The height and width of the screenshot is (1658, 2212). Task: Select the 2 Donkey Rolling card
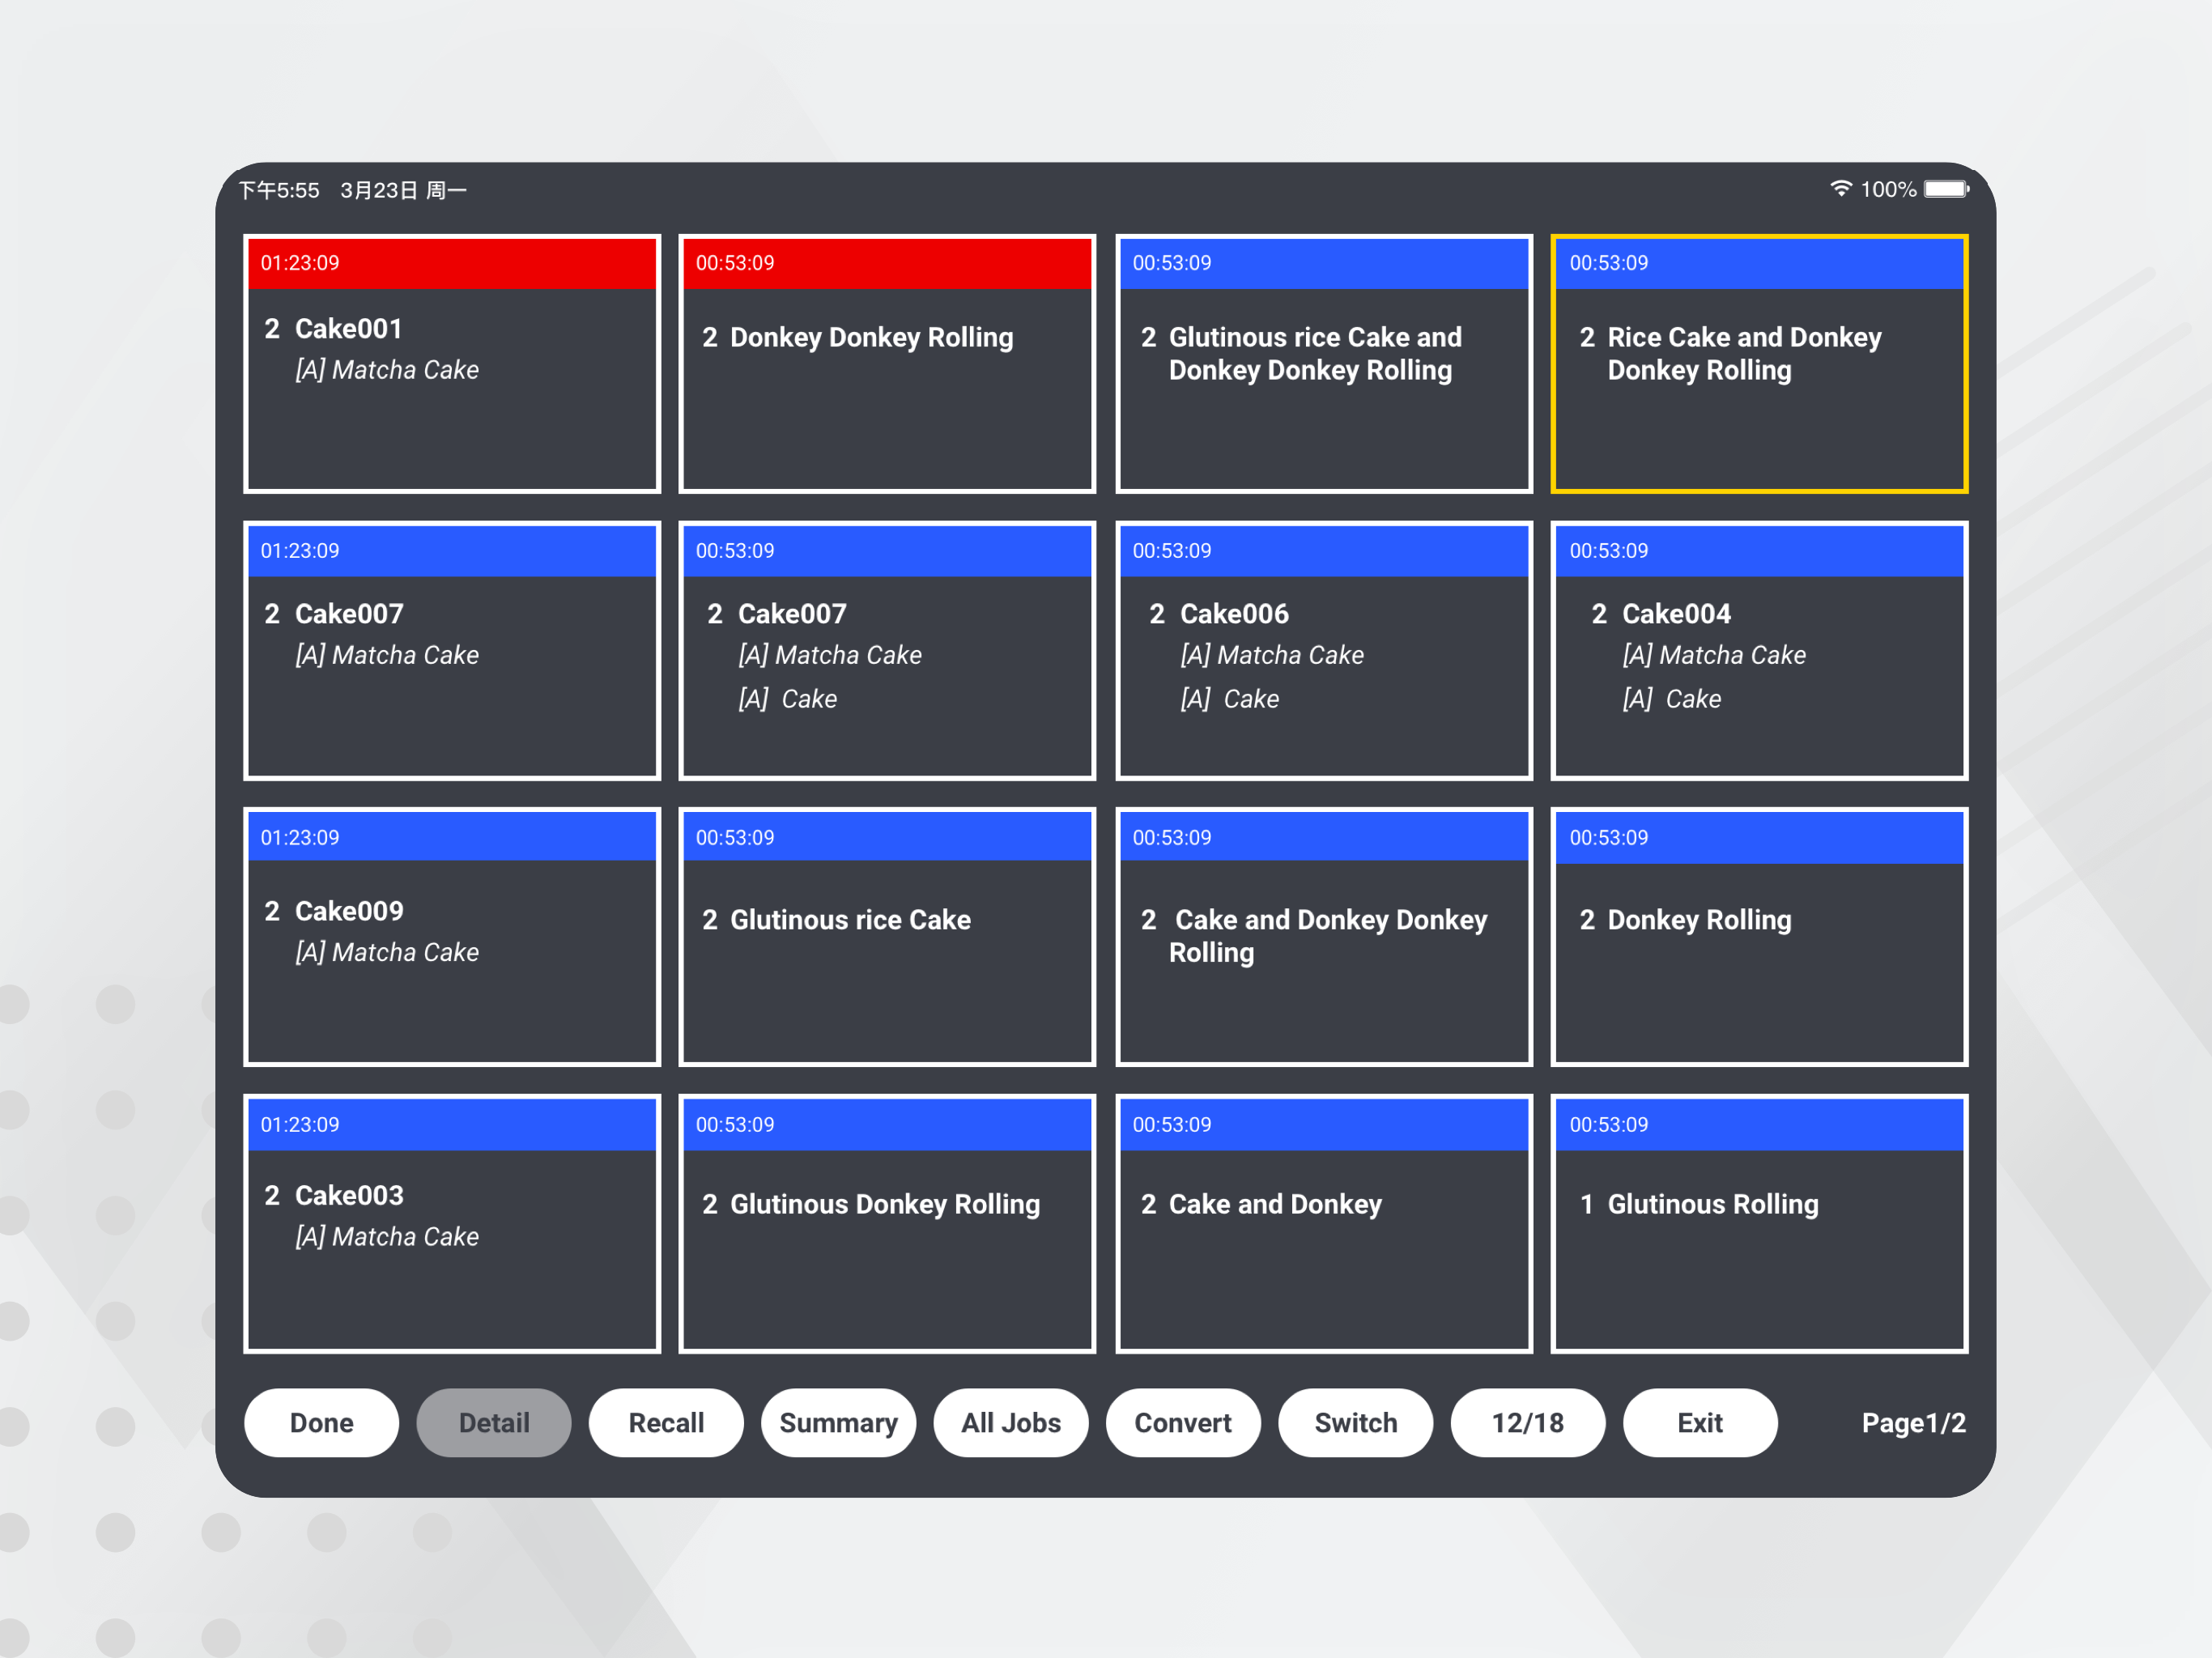(x=1760, y=937)
